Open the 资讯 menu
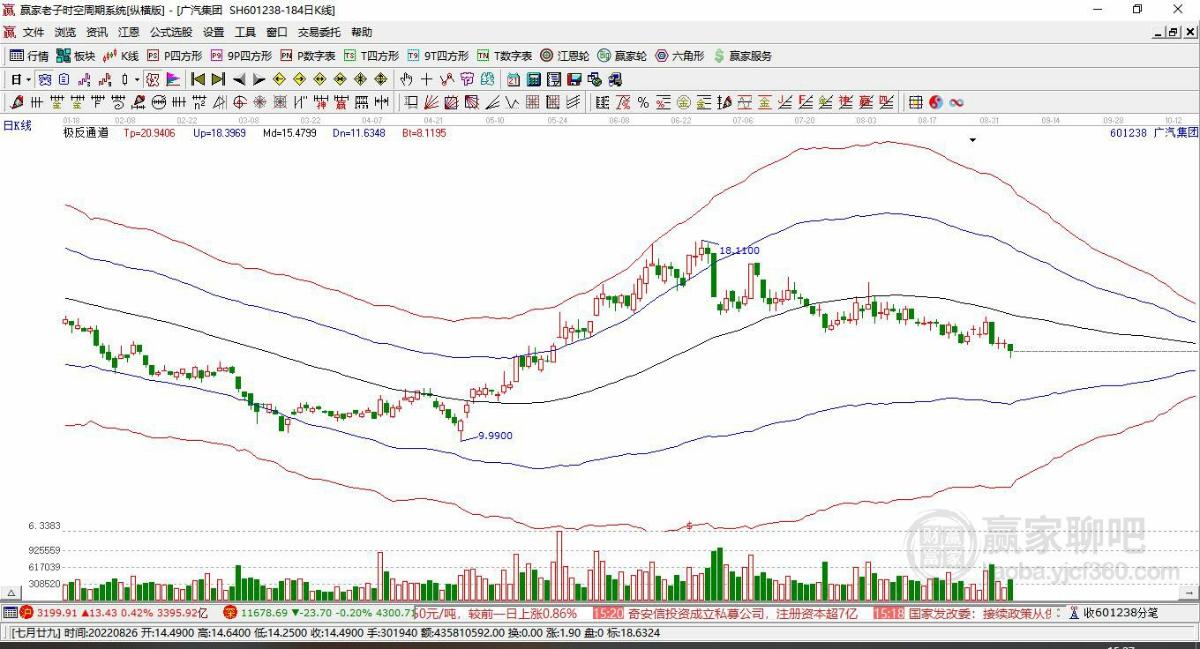The width and height of the screenshot is (1200, 649). [97, 32]
